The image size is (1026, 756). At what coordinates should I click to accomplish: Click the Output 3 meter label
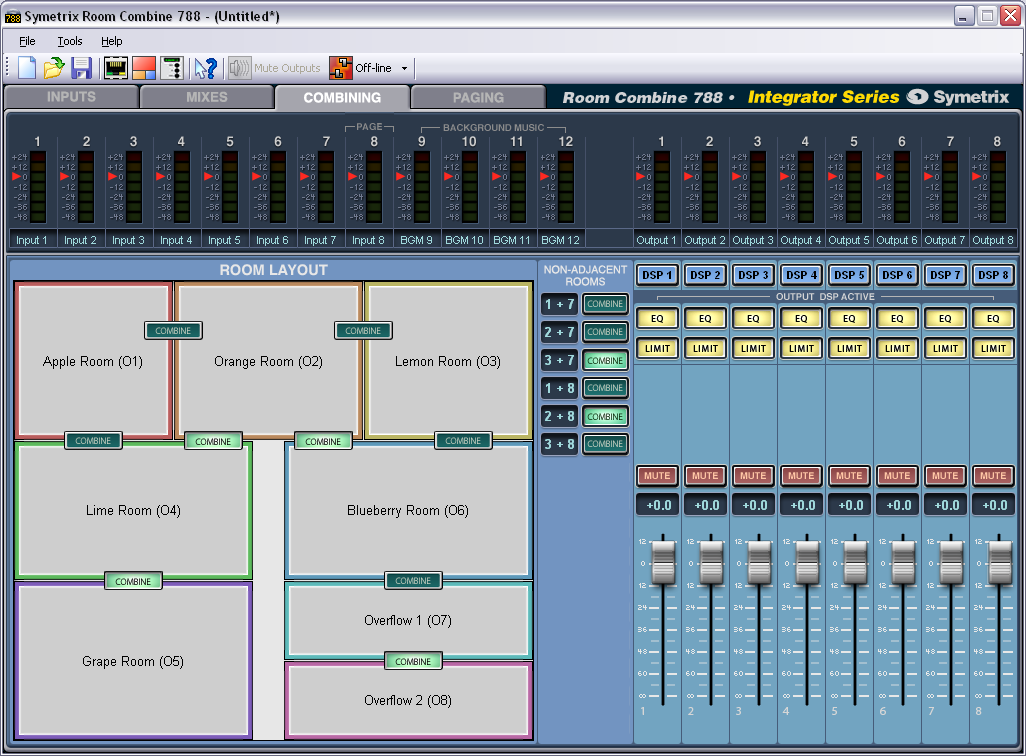pos(753,240)
